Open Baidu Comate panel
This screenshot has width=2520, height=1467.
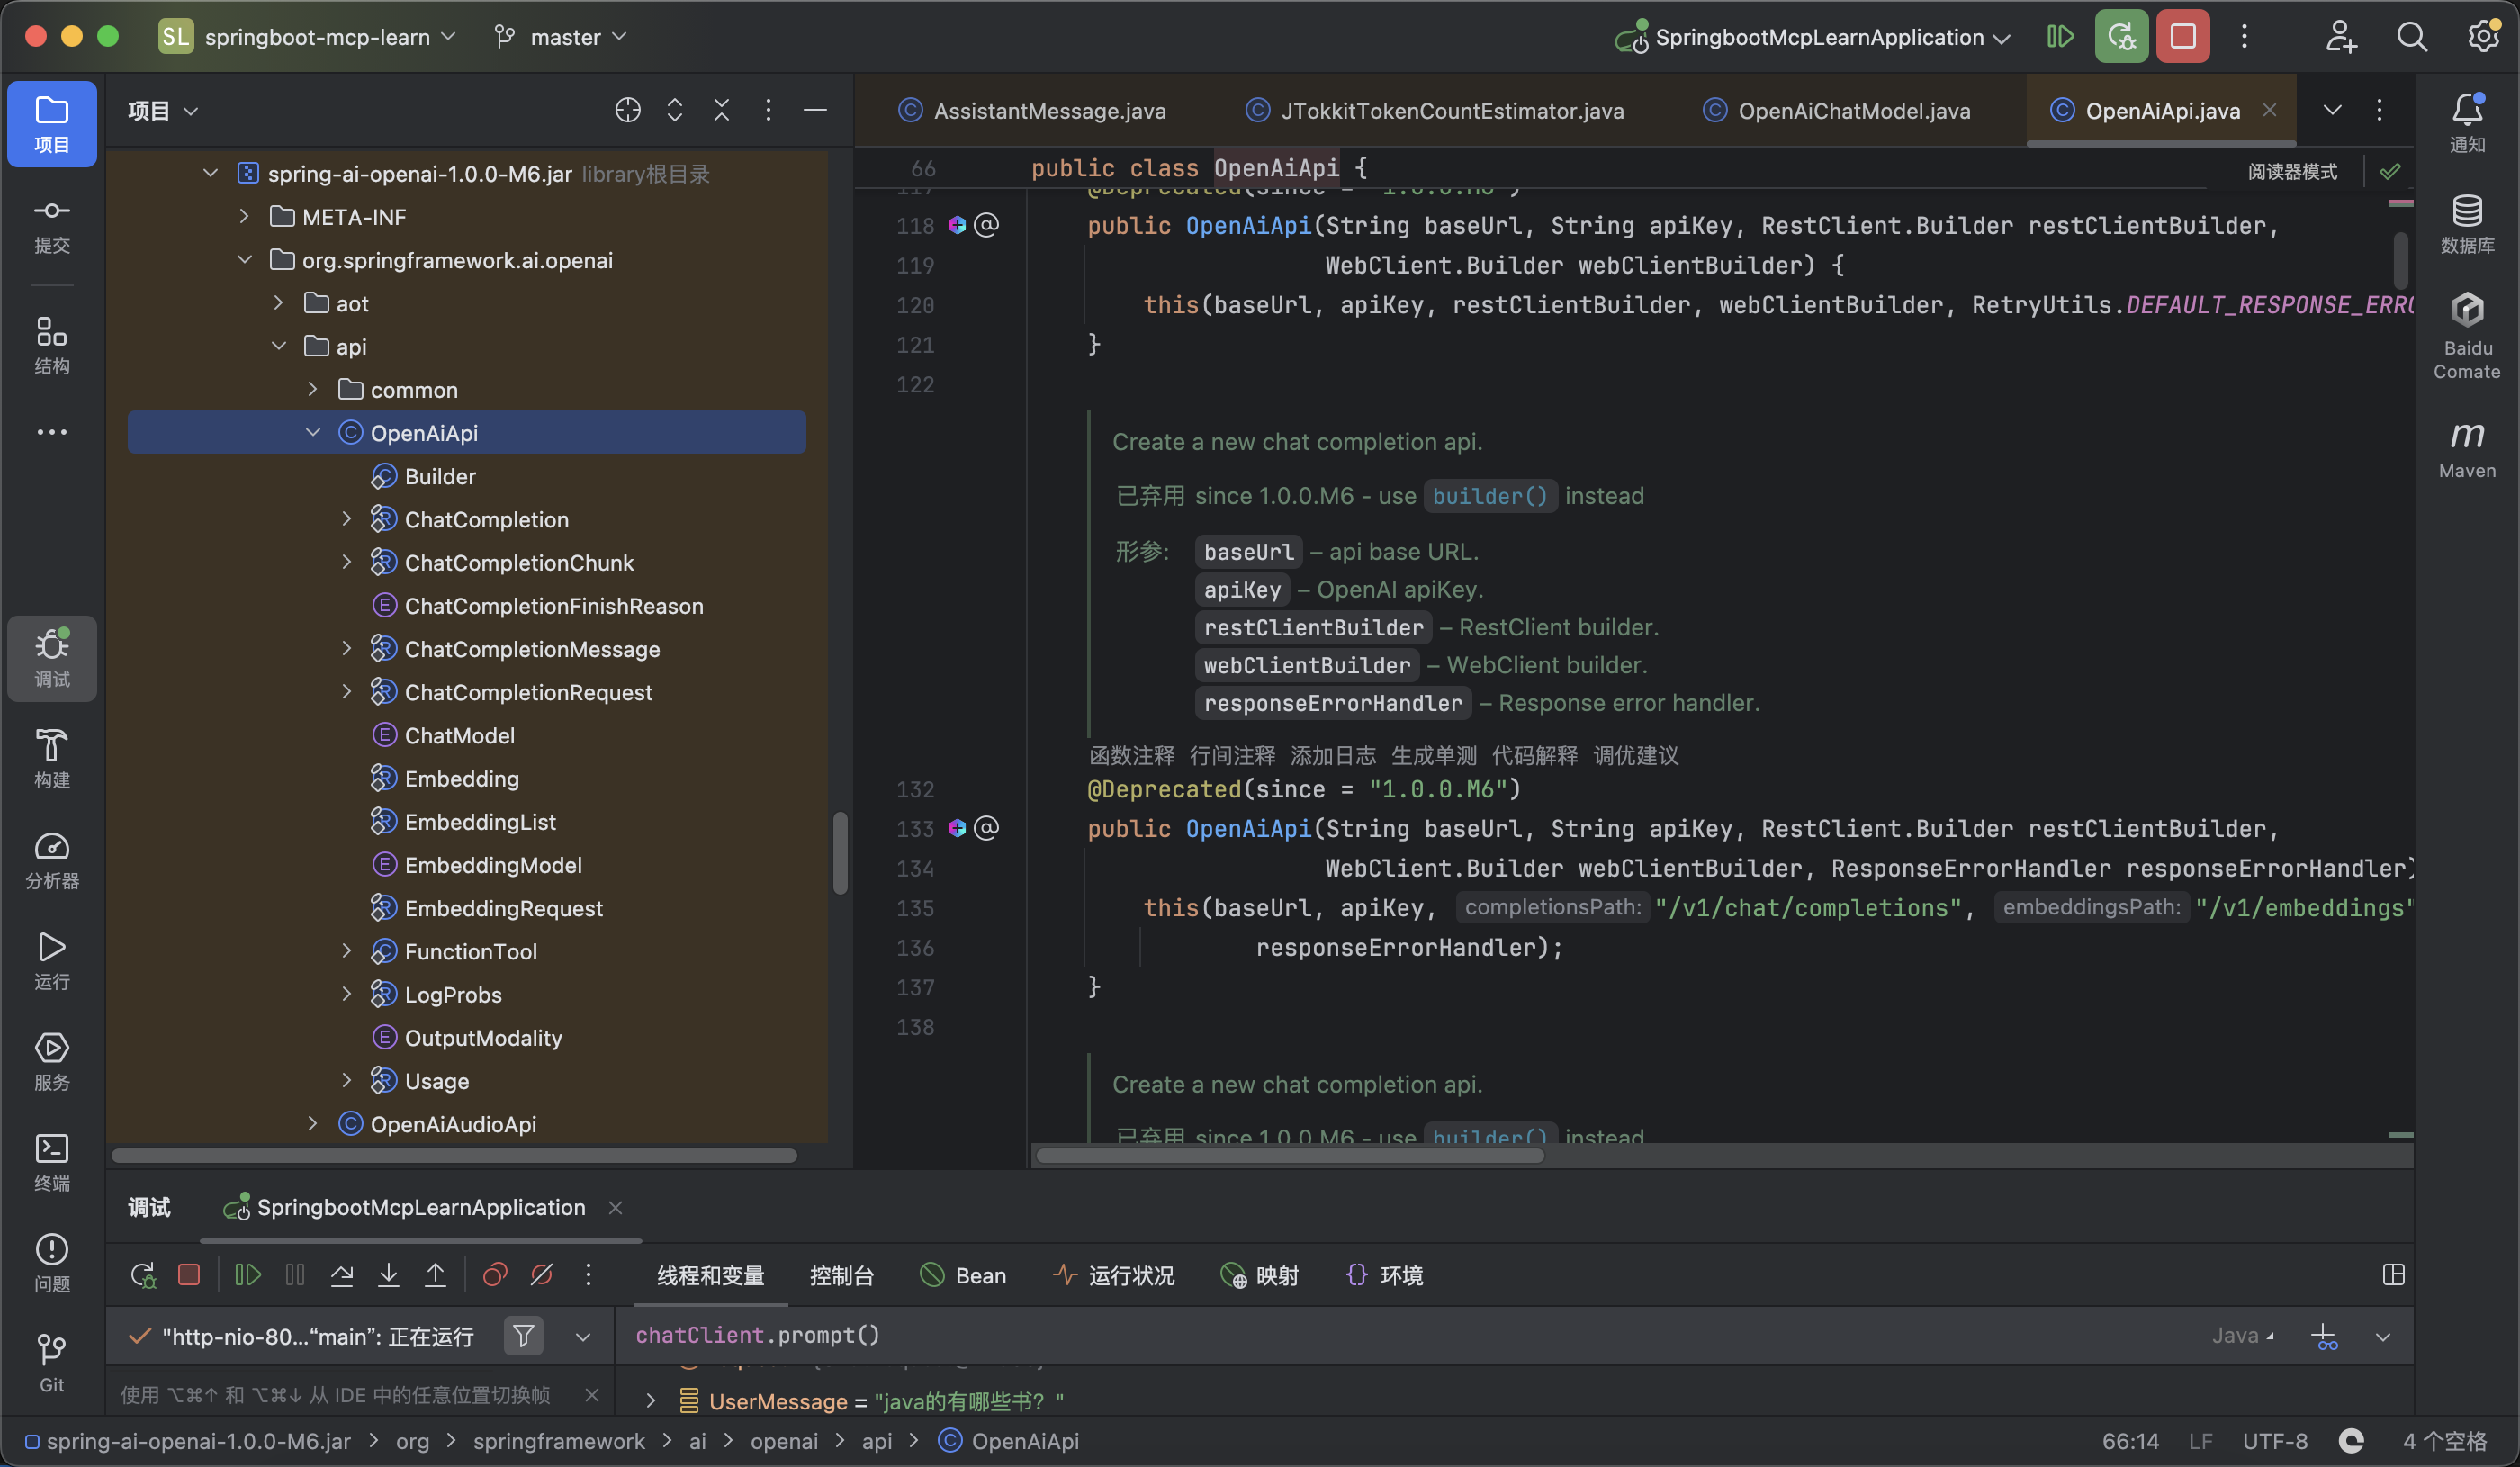click(2467, 336)
